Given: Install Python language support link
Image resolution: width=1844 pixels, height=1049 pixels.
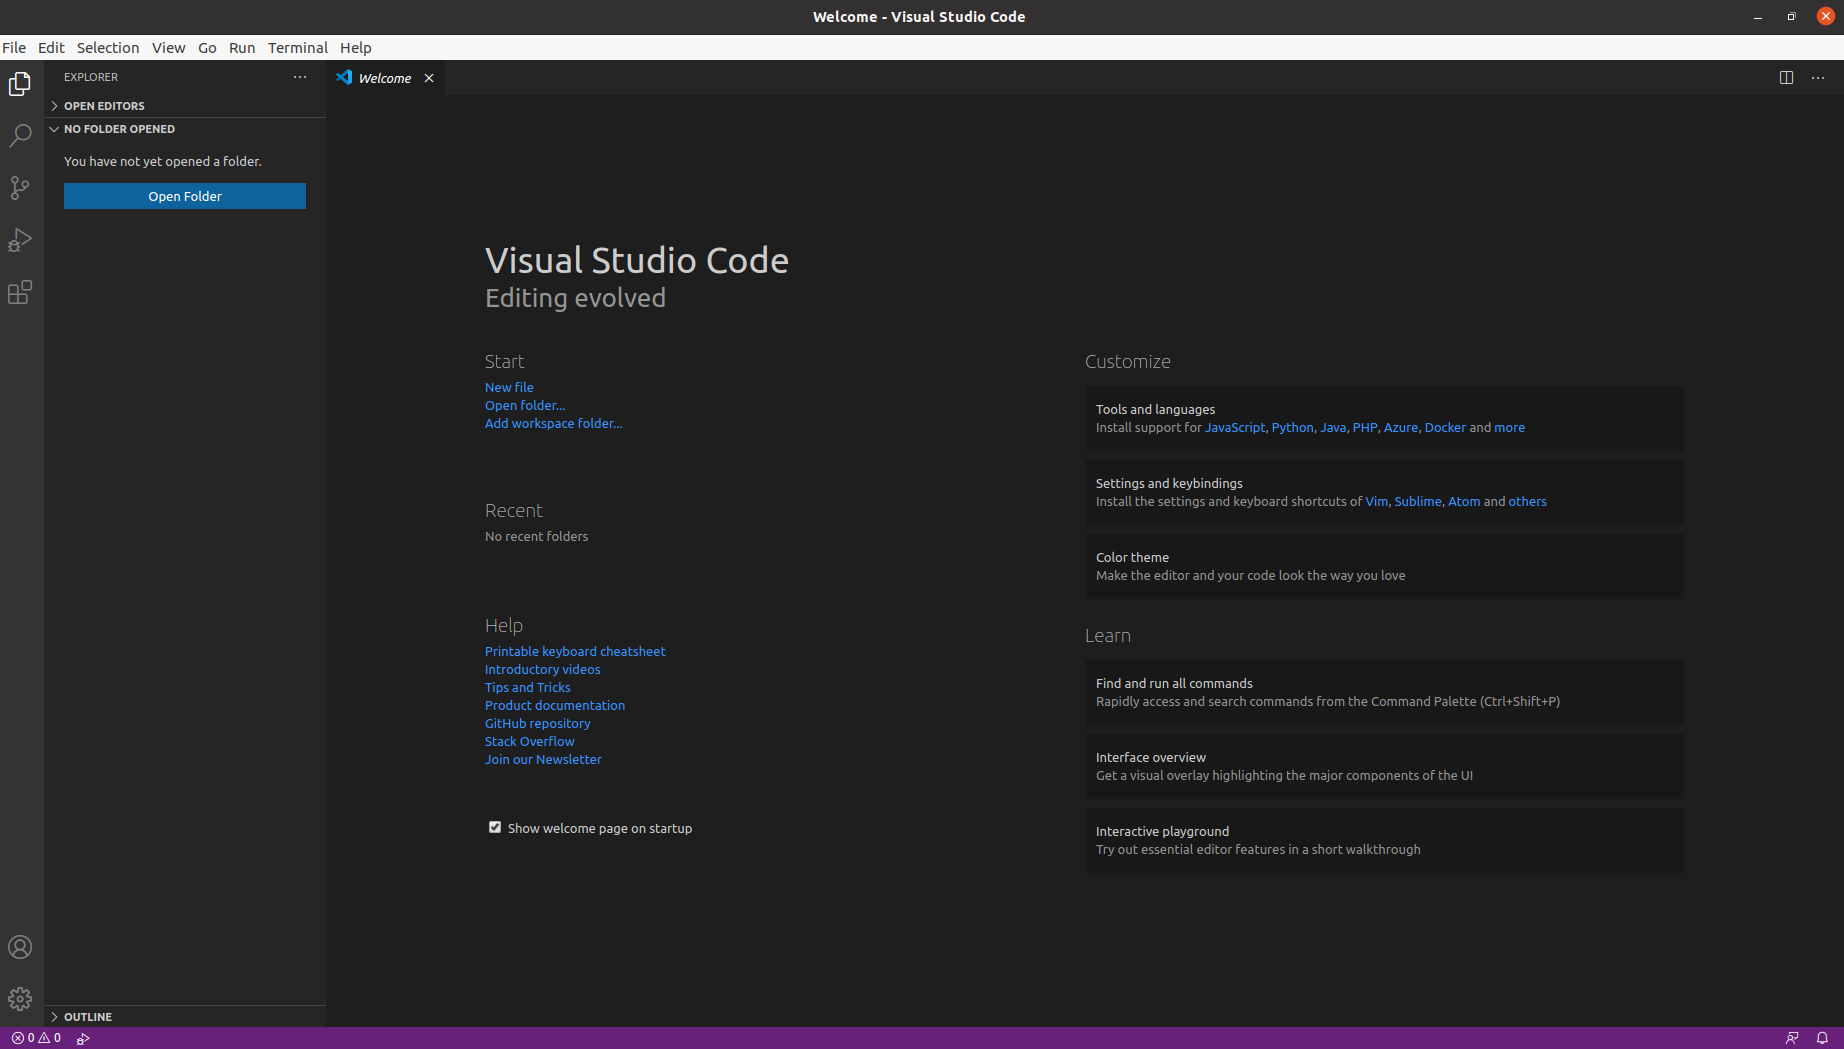Looking at the screenshot, I should tap(1292, 427).
